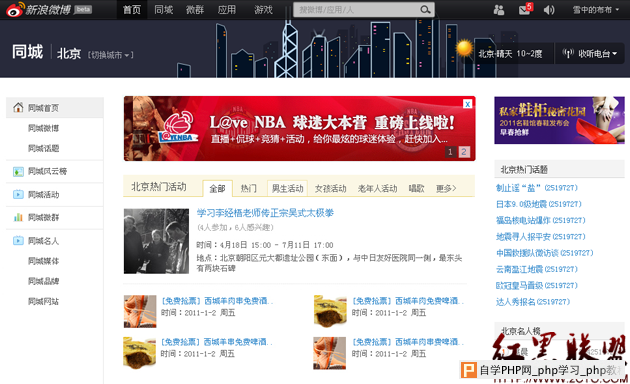Expand the 切换城市 city switcher dropdown
This screenshot has height=384, width=630.
tap(110, 55)
